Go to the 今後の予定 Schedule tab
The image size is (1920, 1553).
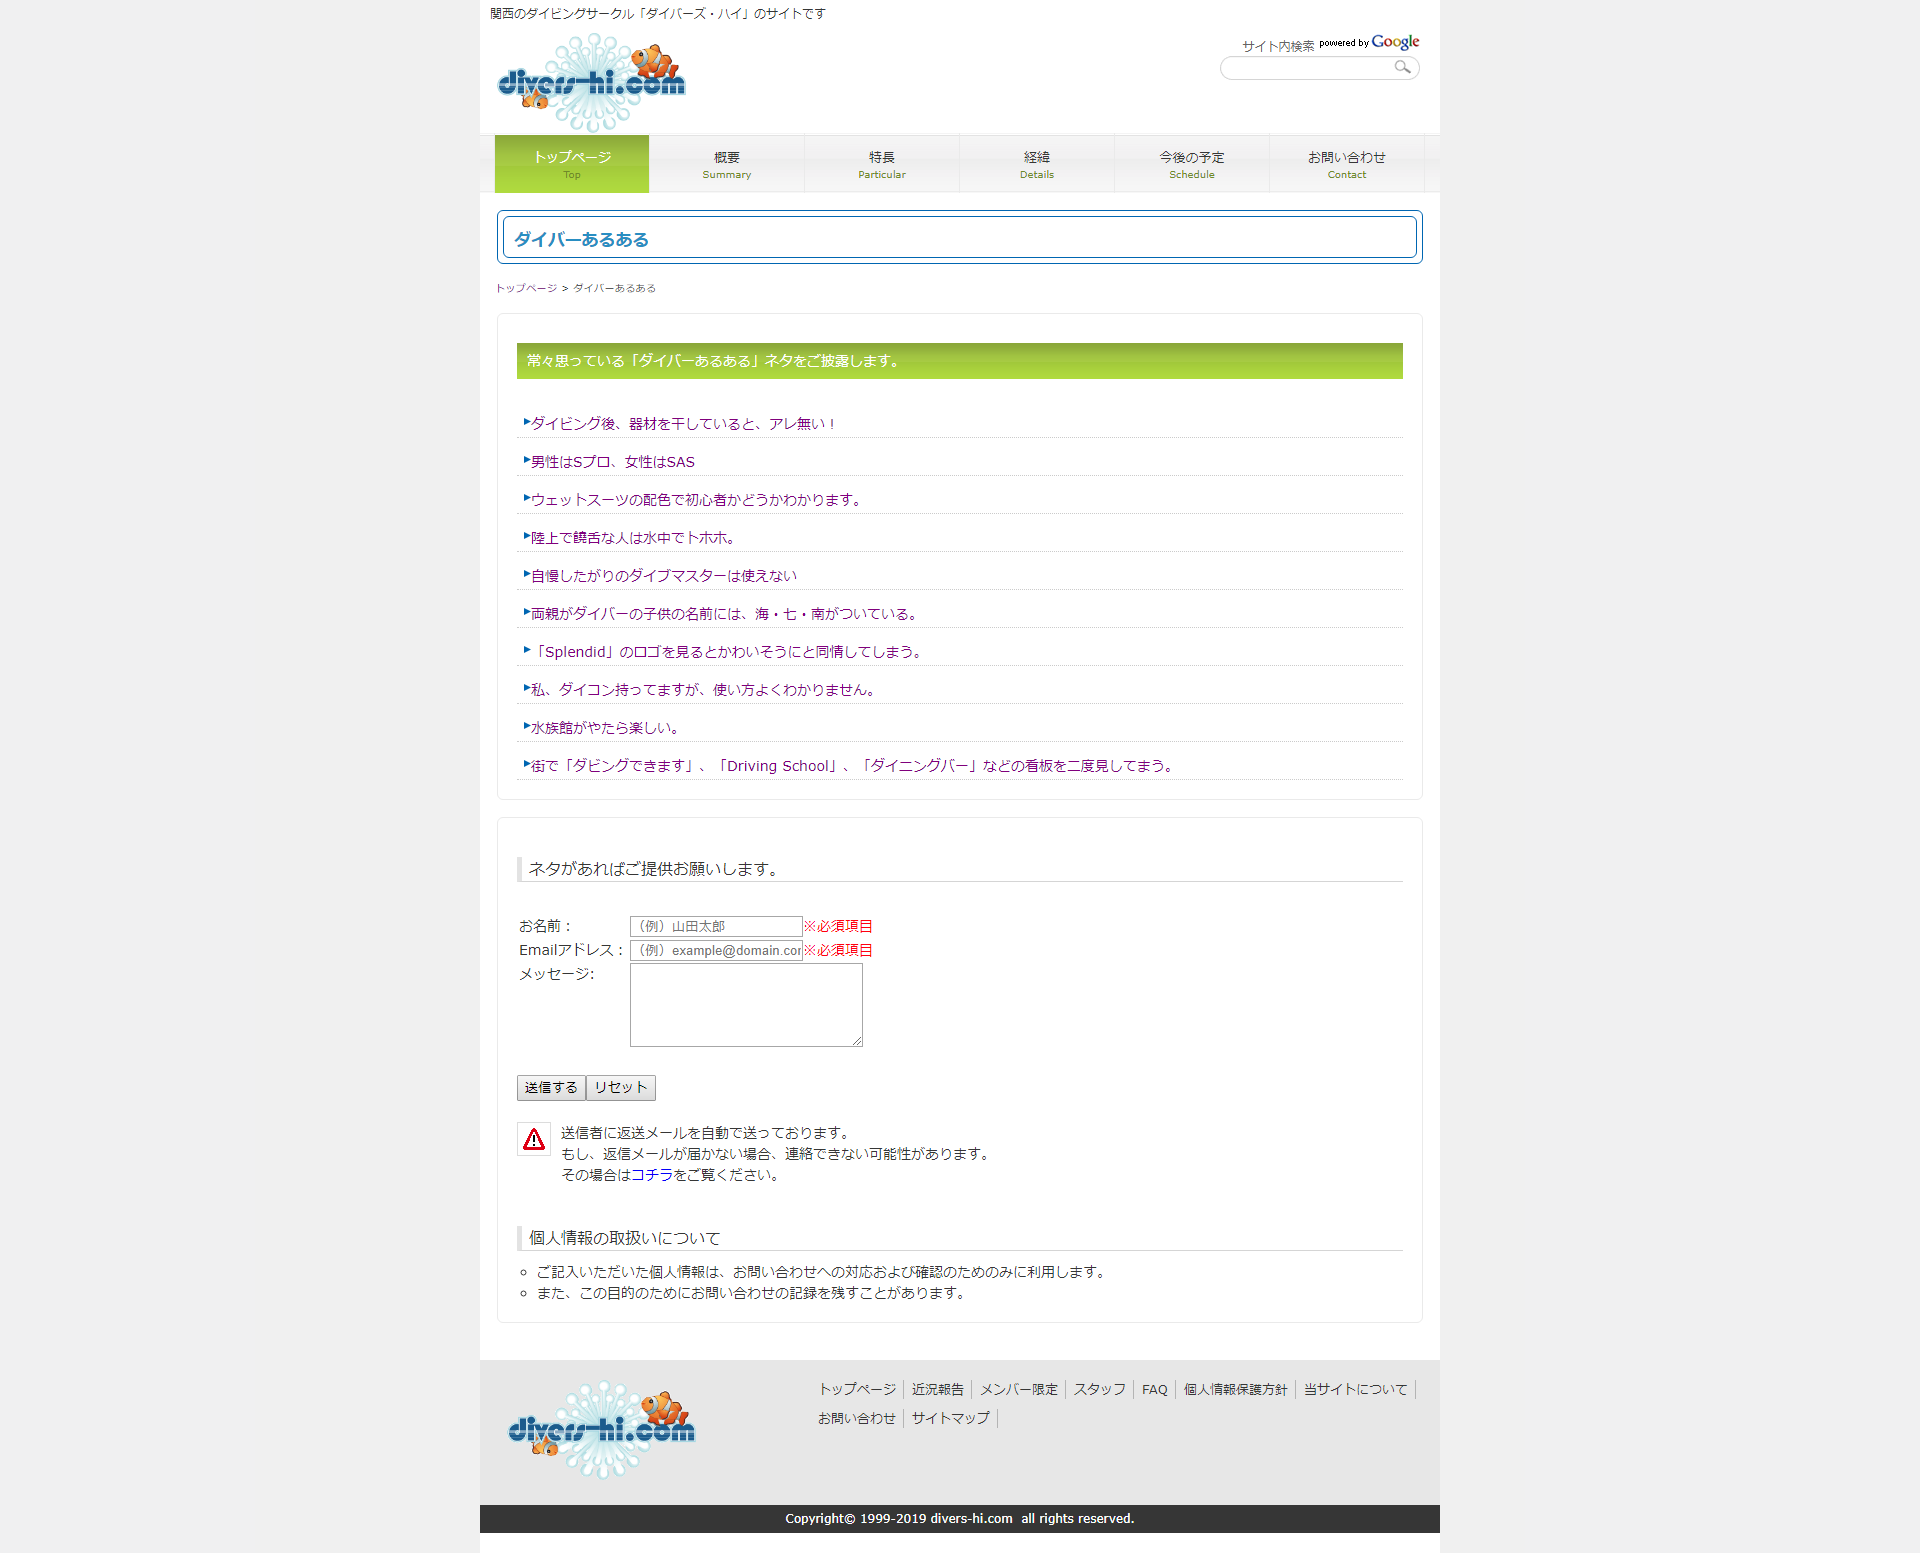coord(1192,164)
